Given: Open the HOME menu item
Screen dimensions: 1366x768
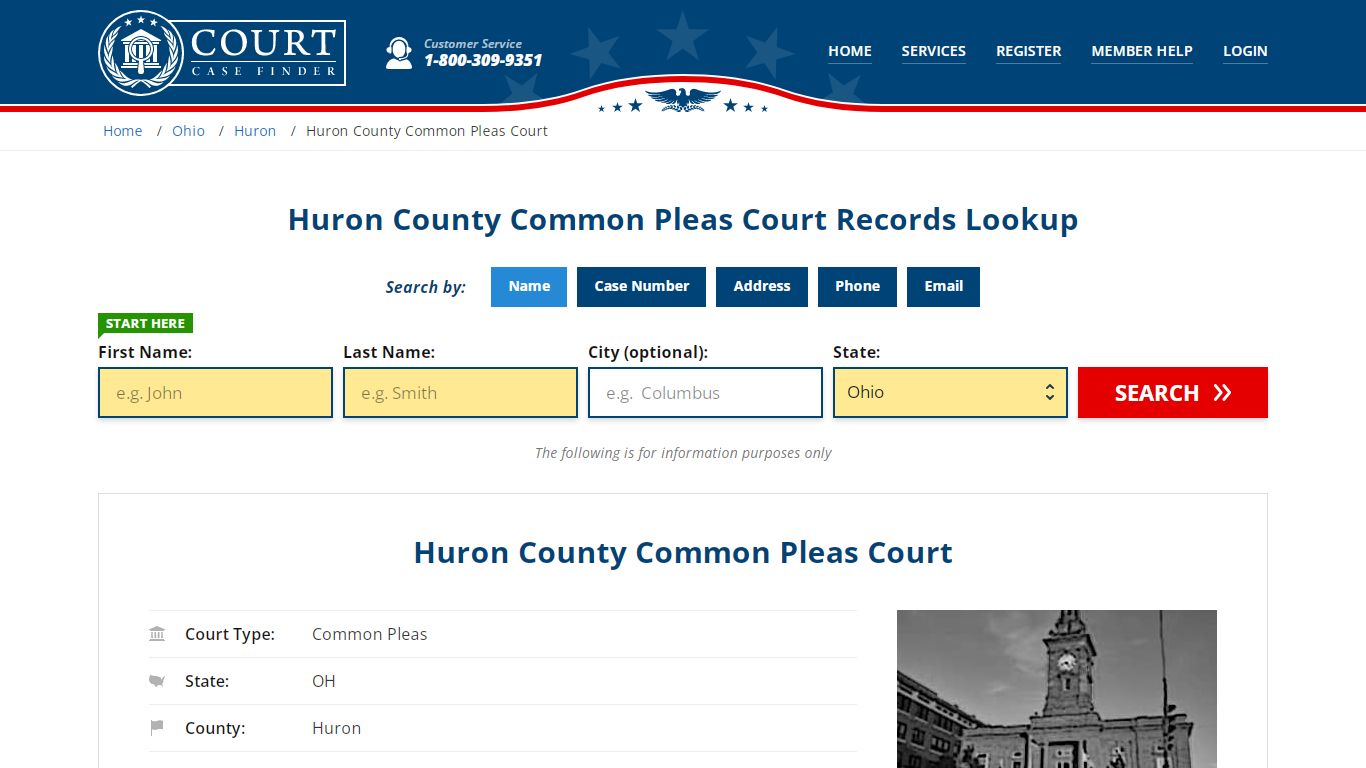Looking at the screenshot, I should 850,51.
